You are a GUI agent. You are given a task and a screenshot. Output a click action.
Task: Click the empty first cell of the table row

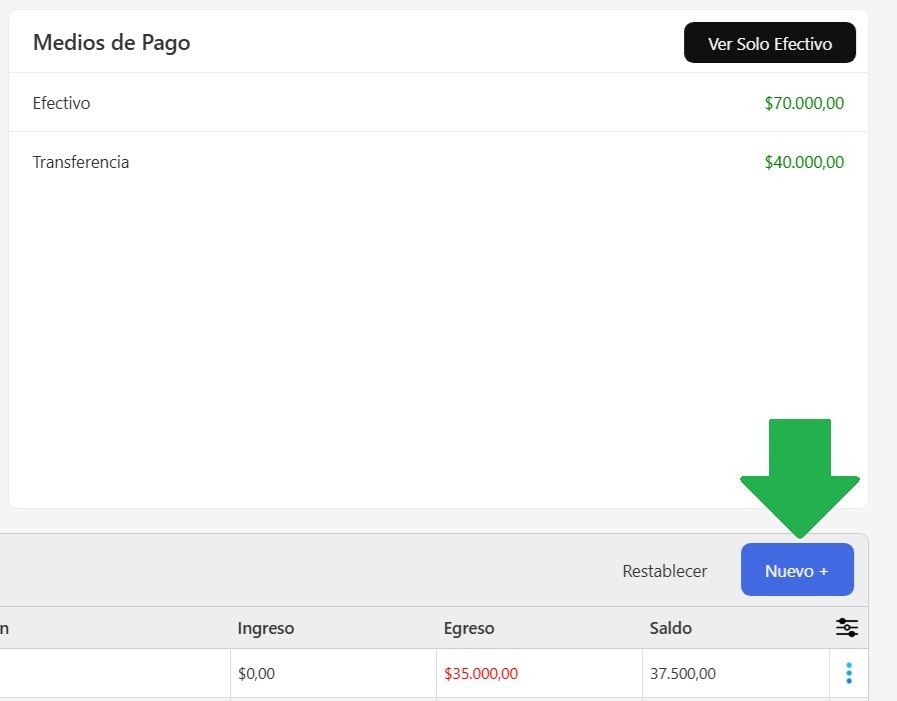coord(110,674)
